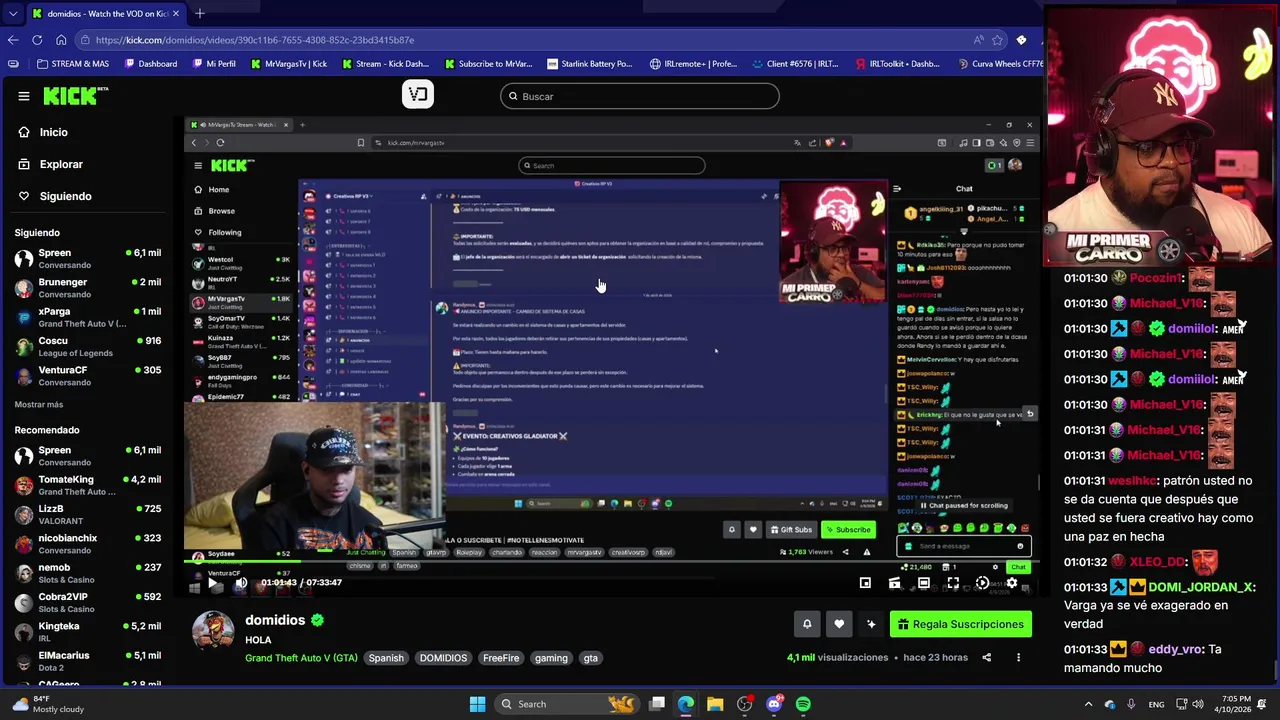The height and width of the screenshot is (720, 1280).
Task: Toggle theater mode on the VOD player
Action: (x=923, y=583)
